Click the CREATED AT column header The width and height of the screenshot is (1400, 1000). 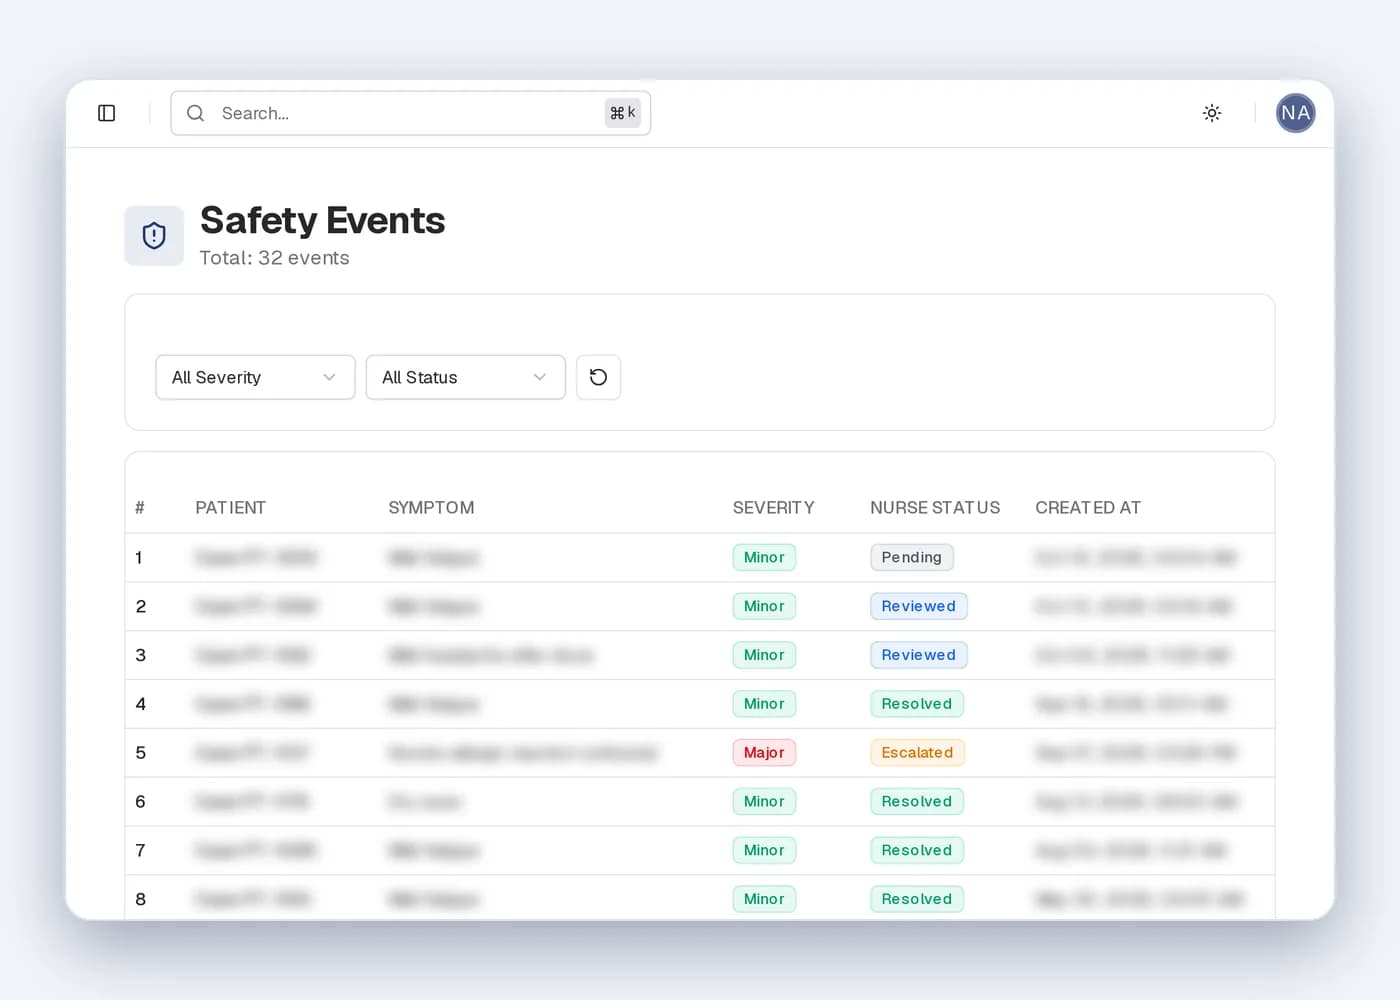1088,508
